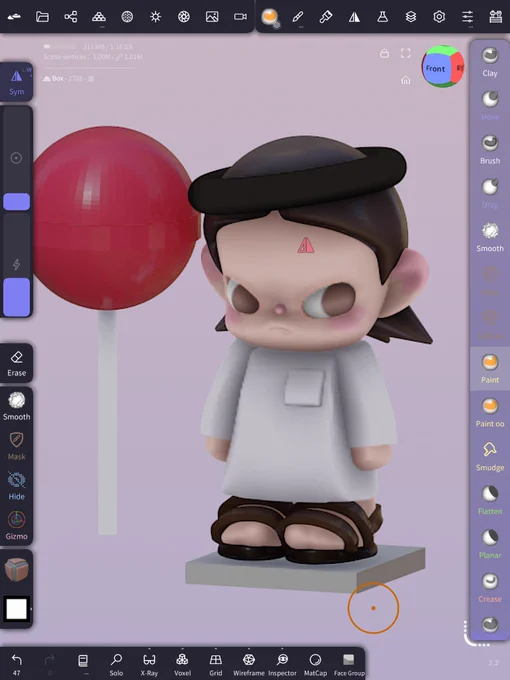The width and height of the screenshot is (510, 680).
Task: Select the Drag tool
Action: coord(490,193)
